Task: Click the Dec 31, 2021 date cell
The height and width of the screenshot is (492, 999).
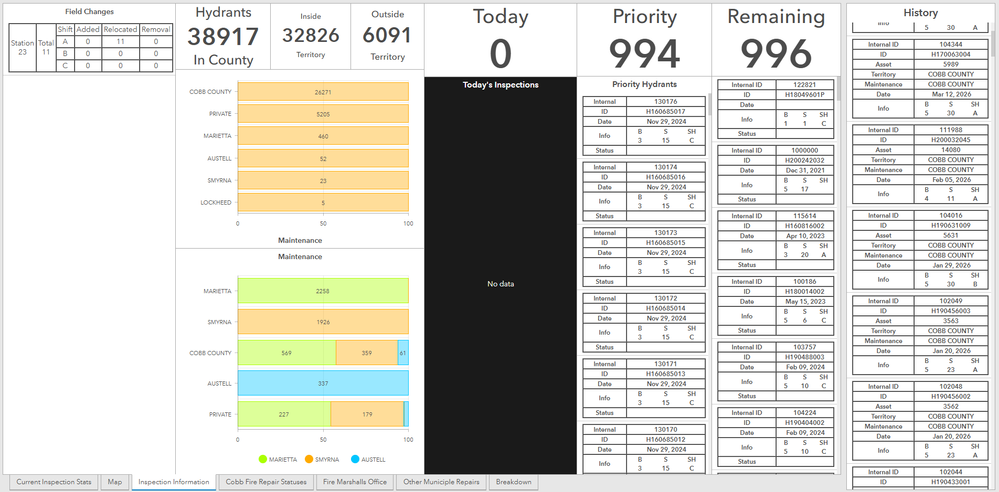Action: [x=804, y=171]
